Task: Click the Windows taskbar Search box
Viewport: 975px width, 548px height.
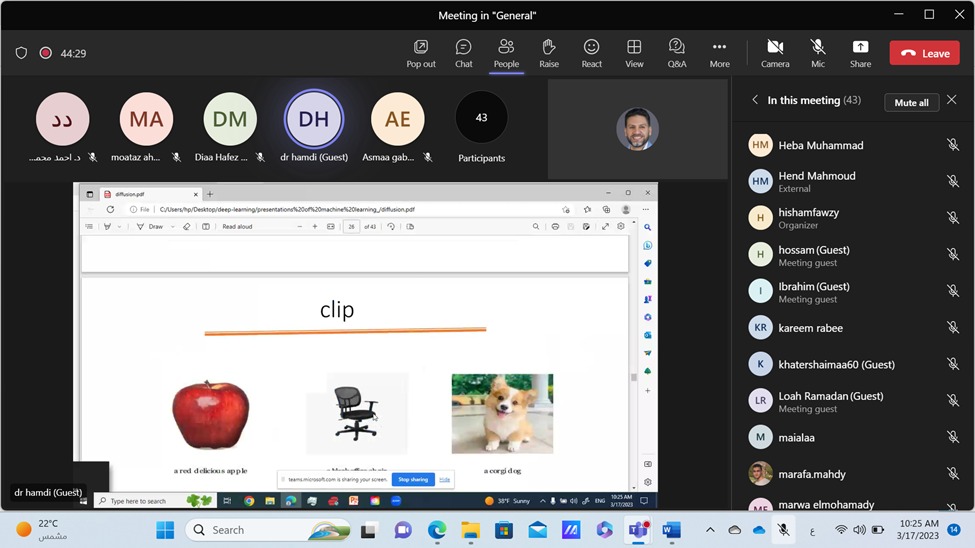Action: point(262,530)
